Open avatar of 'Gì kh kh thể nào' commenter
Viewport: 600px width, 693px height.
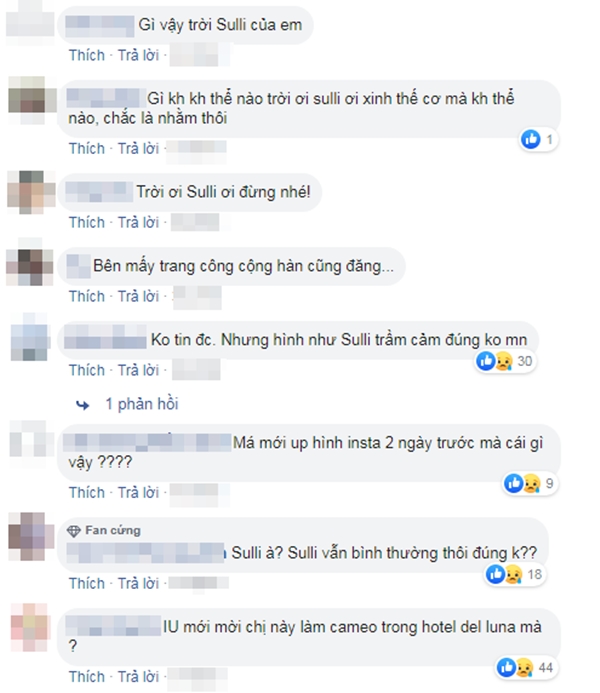(32, 100)
